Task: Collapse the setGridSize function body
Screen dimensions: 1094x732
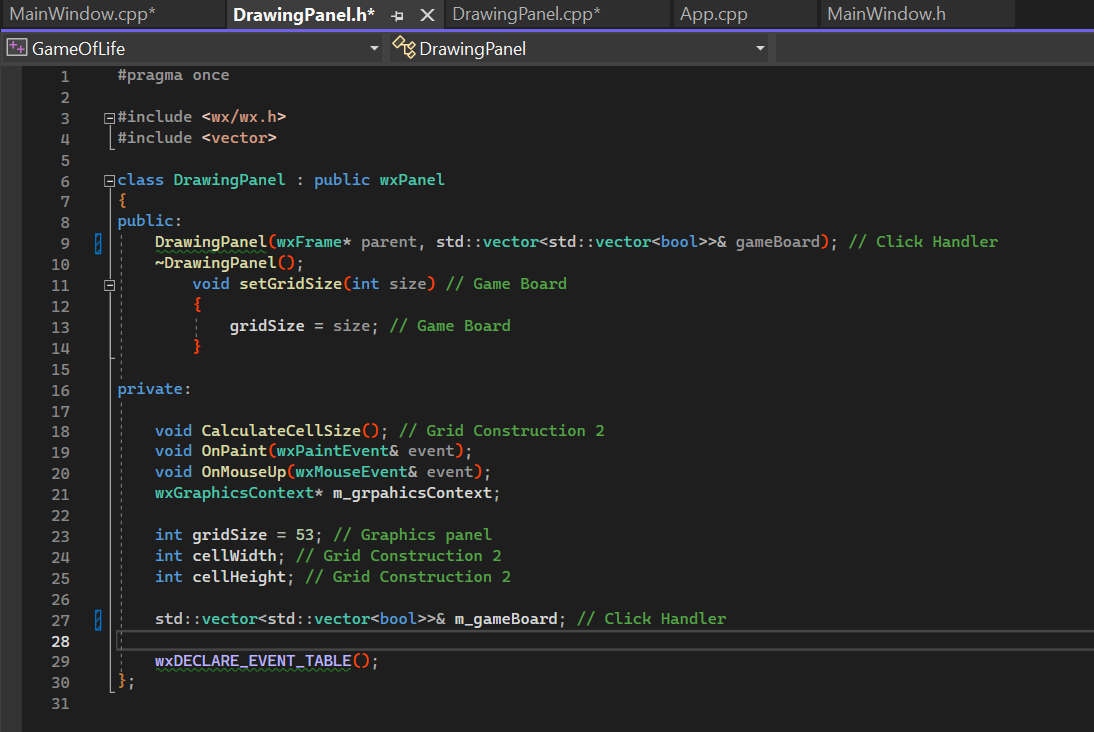Action: [108, 283]
